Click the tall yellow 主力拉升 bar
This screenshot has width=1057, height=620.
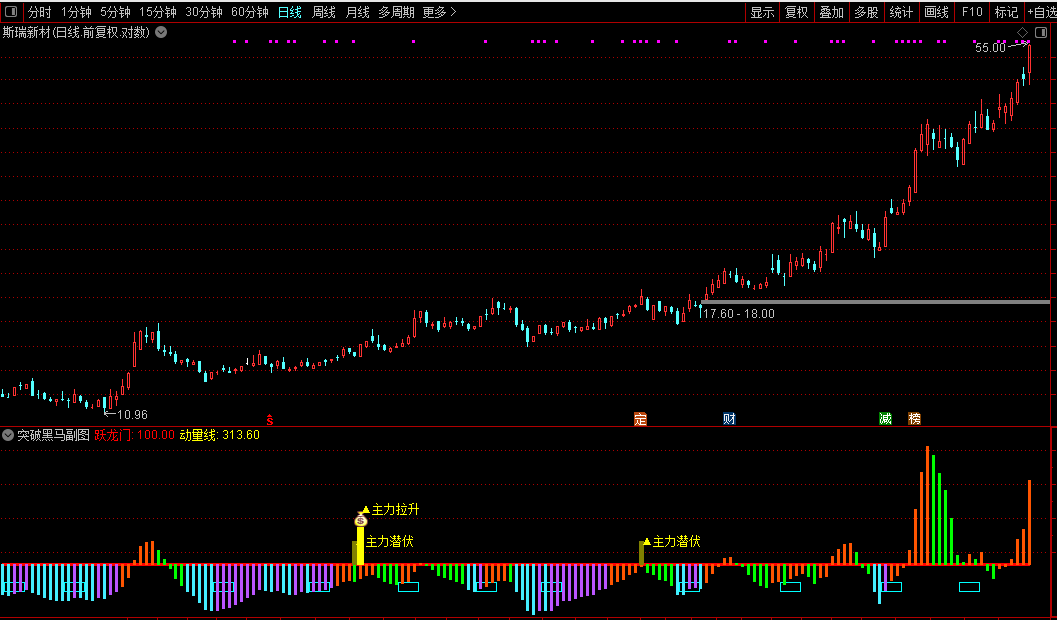click(x=361, y=545)
